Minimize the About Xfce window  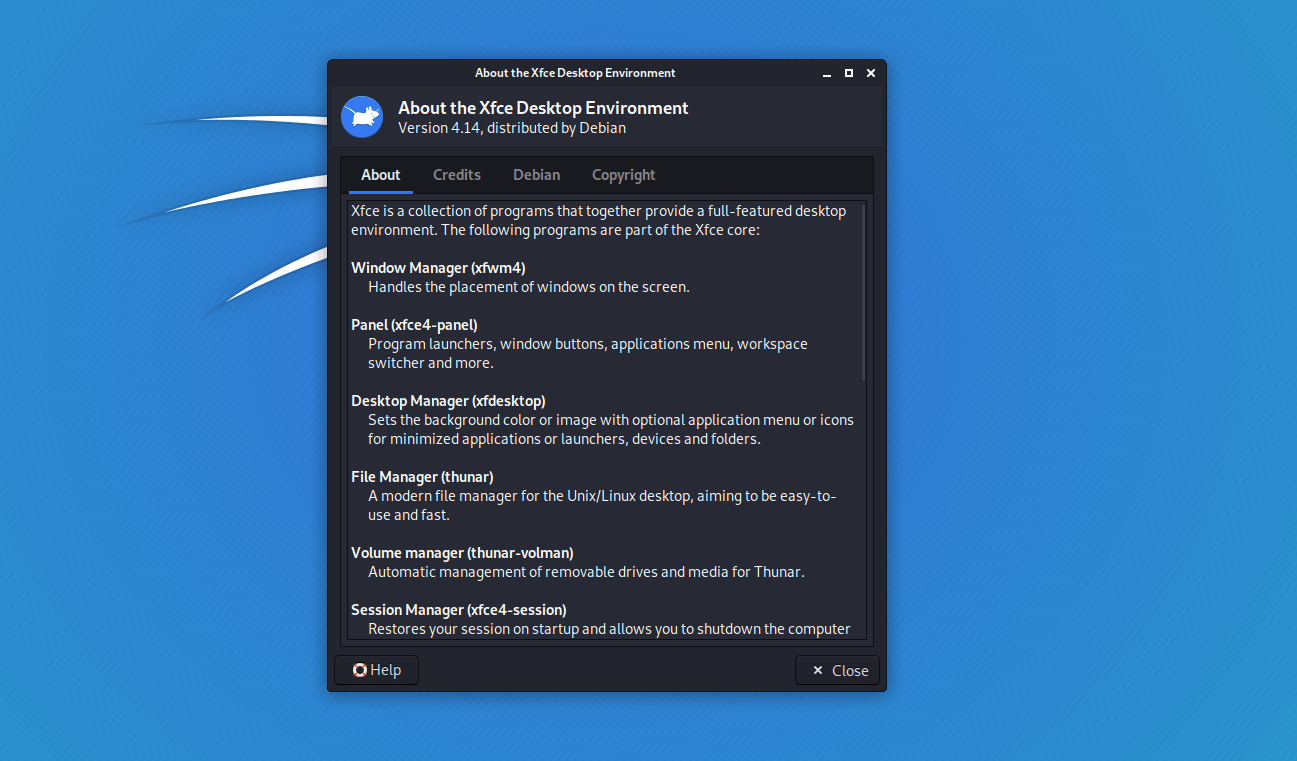(x=827, y=73)
